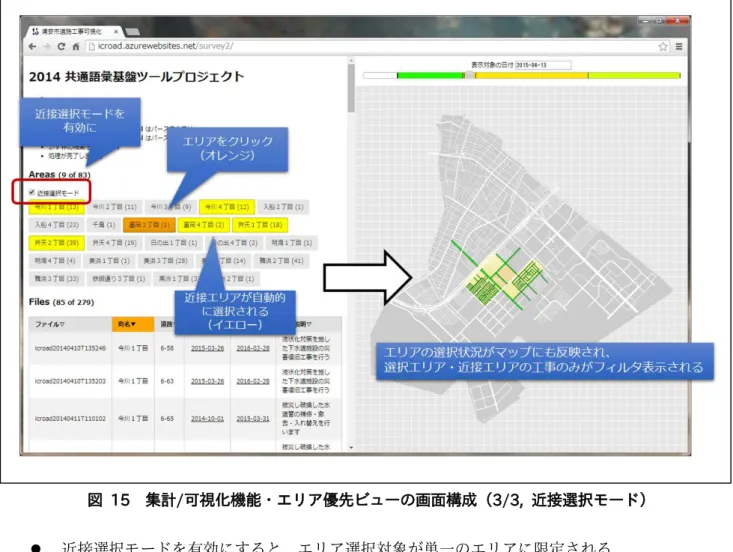Sort table by ファイル column header
Image resolution: width=733 pixels, height=552 pixels.
(x=70, y=324)
